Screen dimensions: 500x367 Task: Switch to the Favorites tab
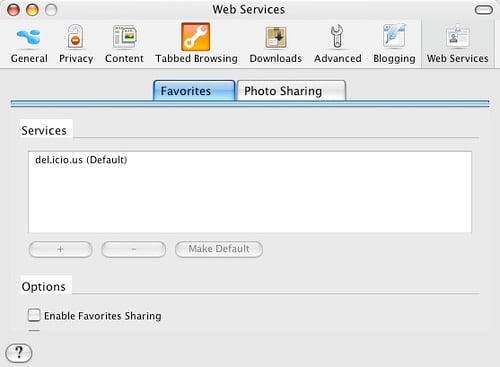pyautogui.click(x=194, y=90)
